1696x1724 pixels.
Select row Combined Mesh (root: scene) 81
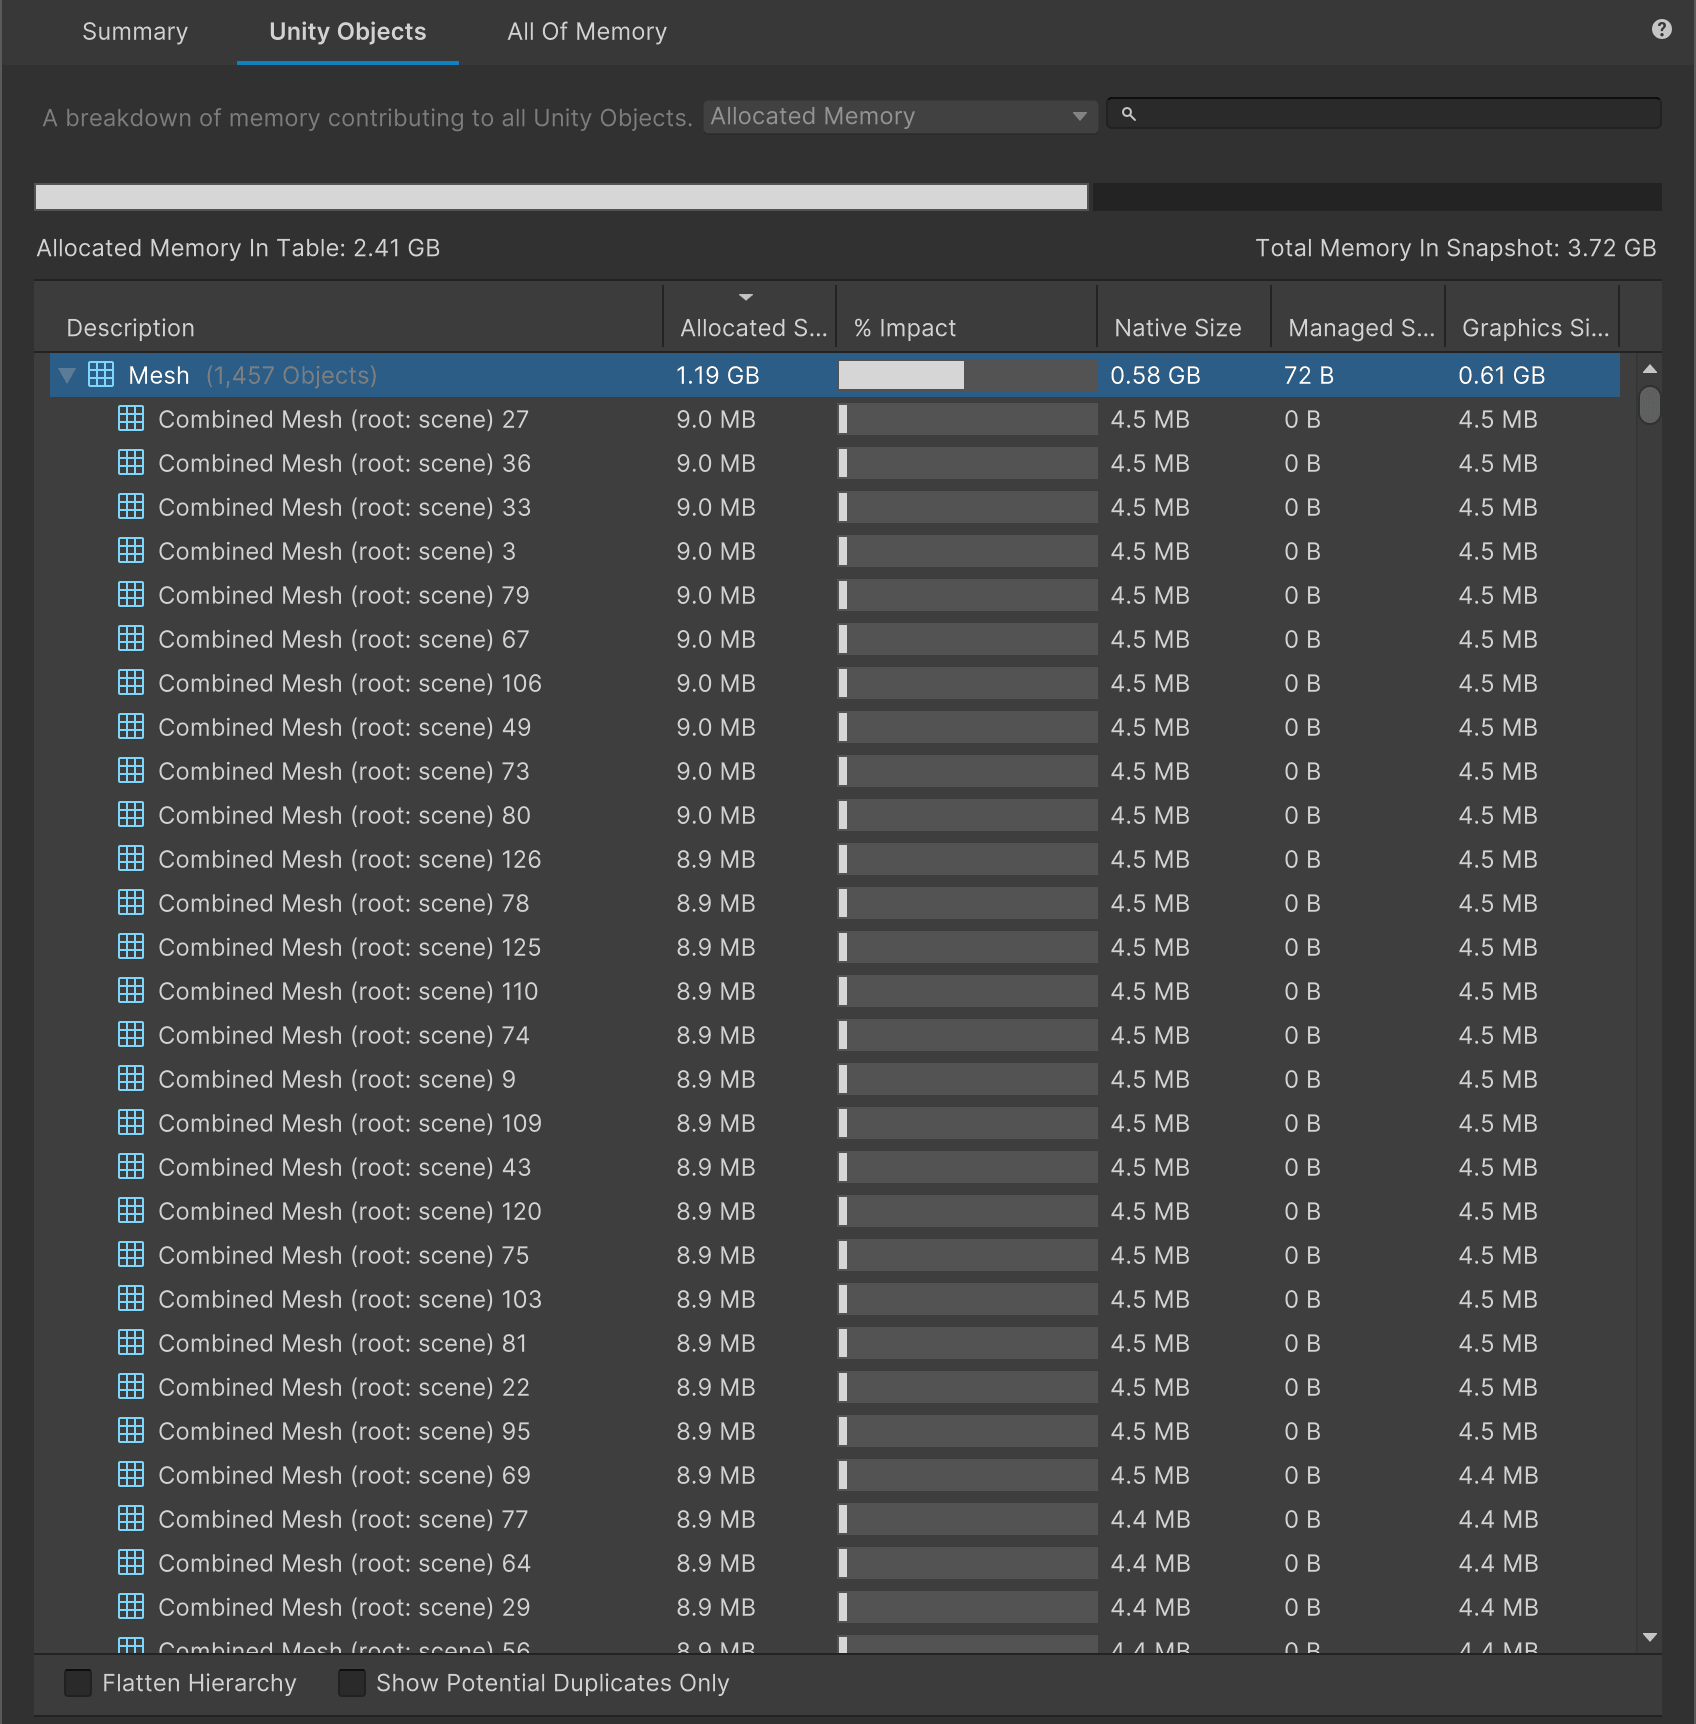pyautogui.click(x=835, y=1343)
